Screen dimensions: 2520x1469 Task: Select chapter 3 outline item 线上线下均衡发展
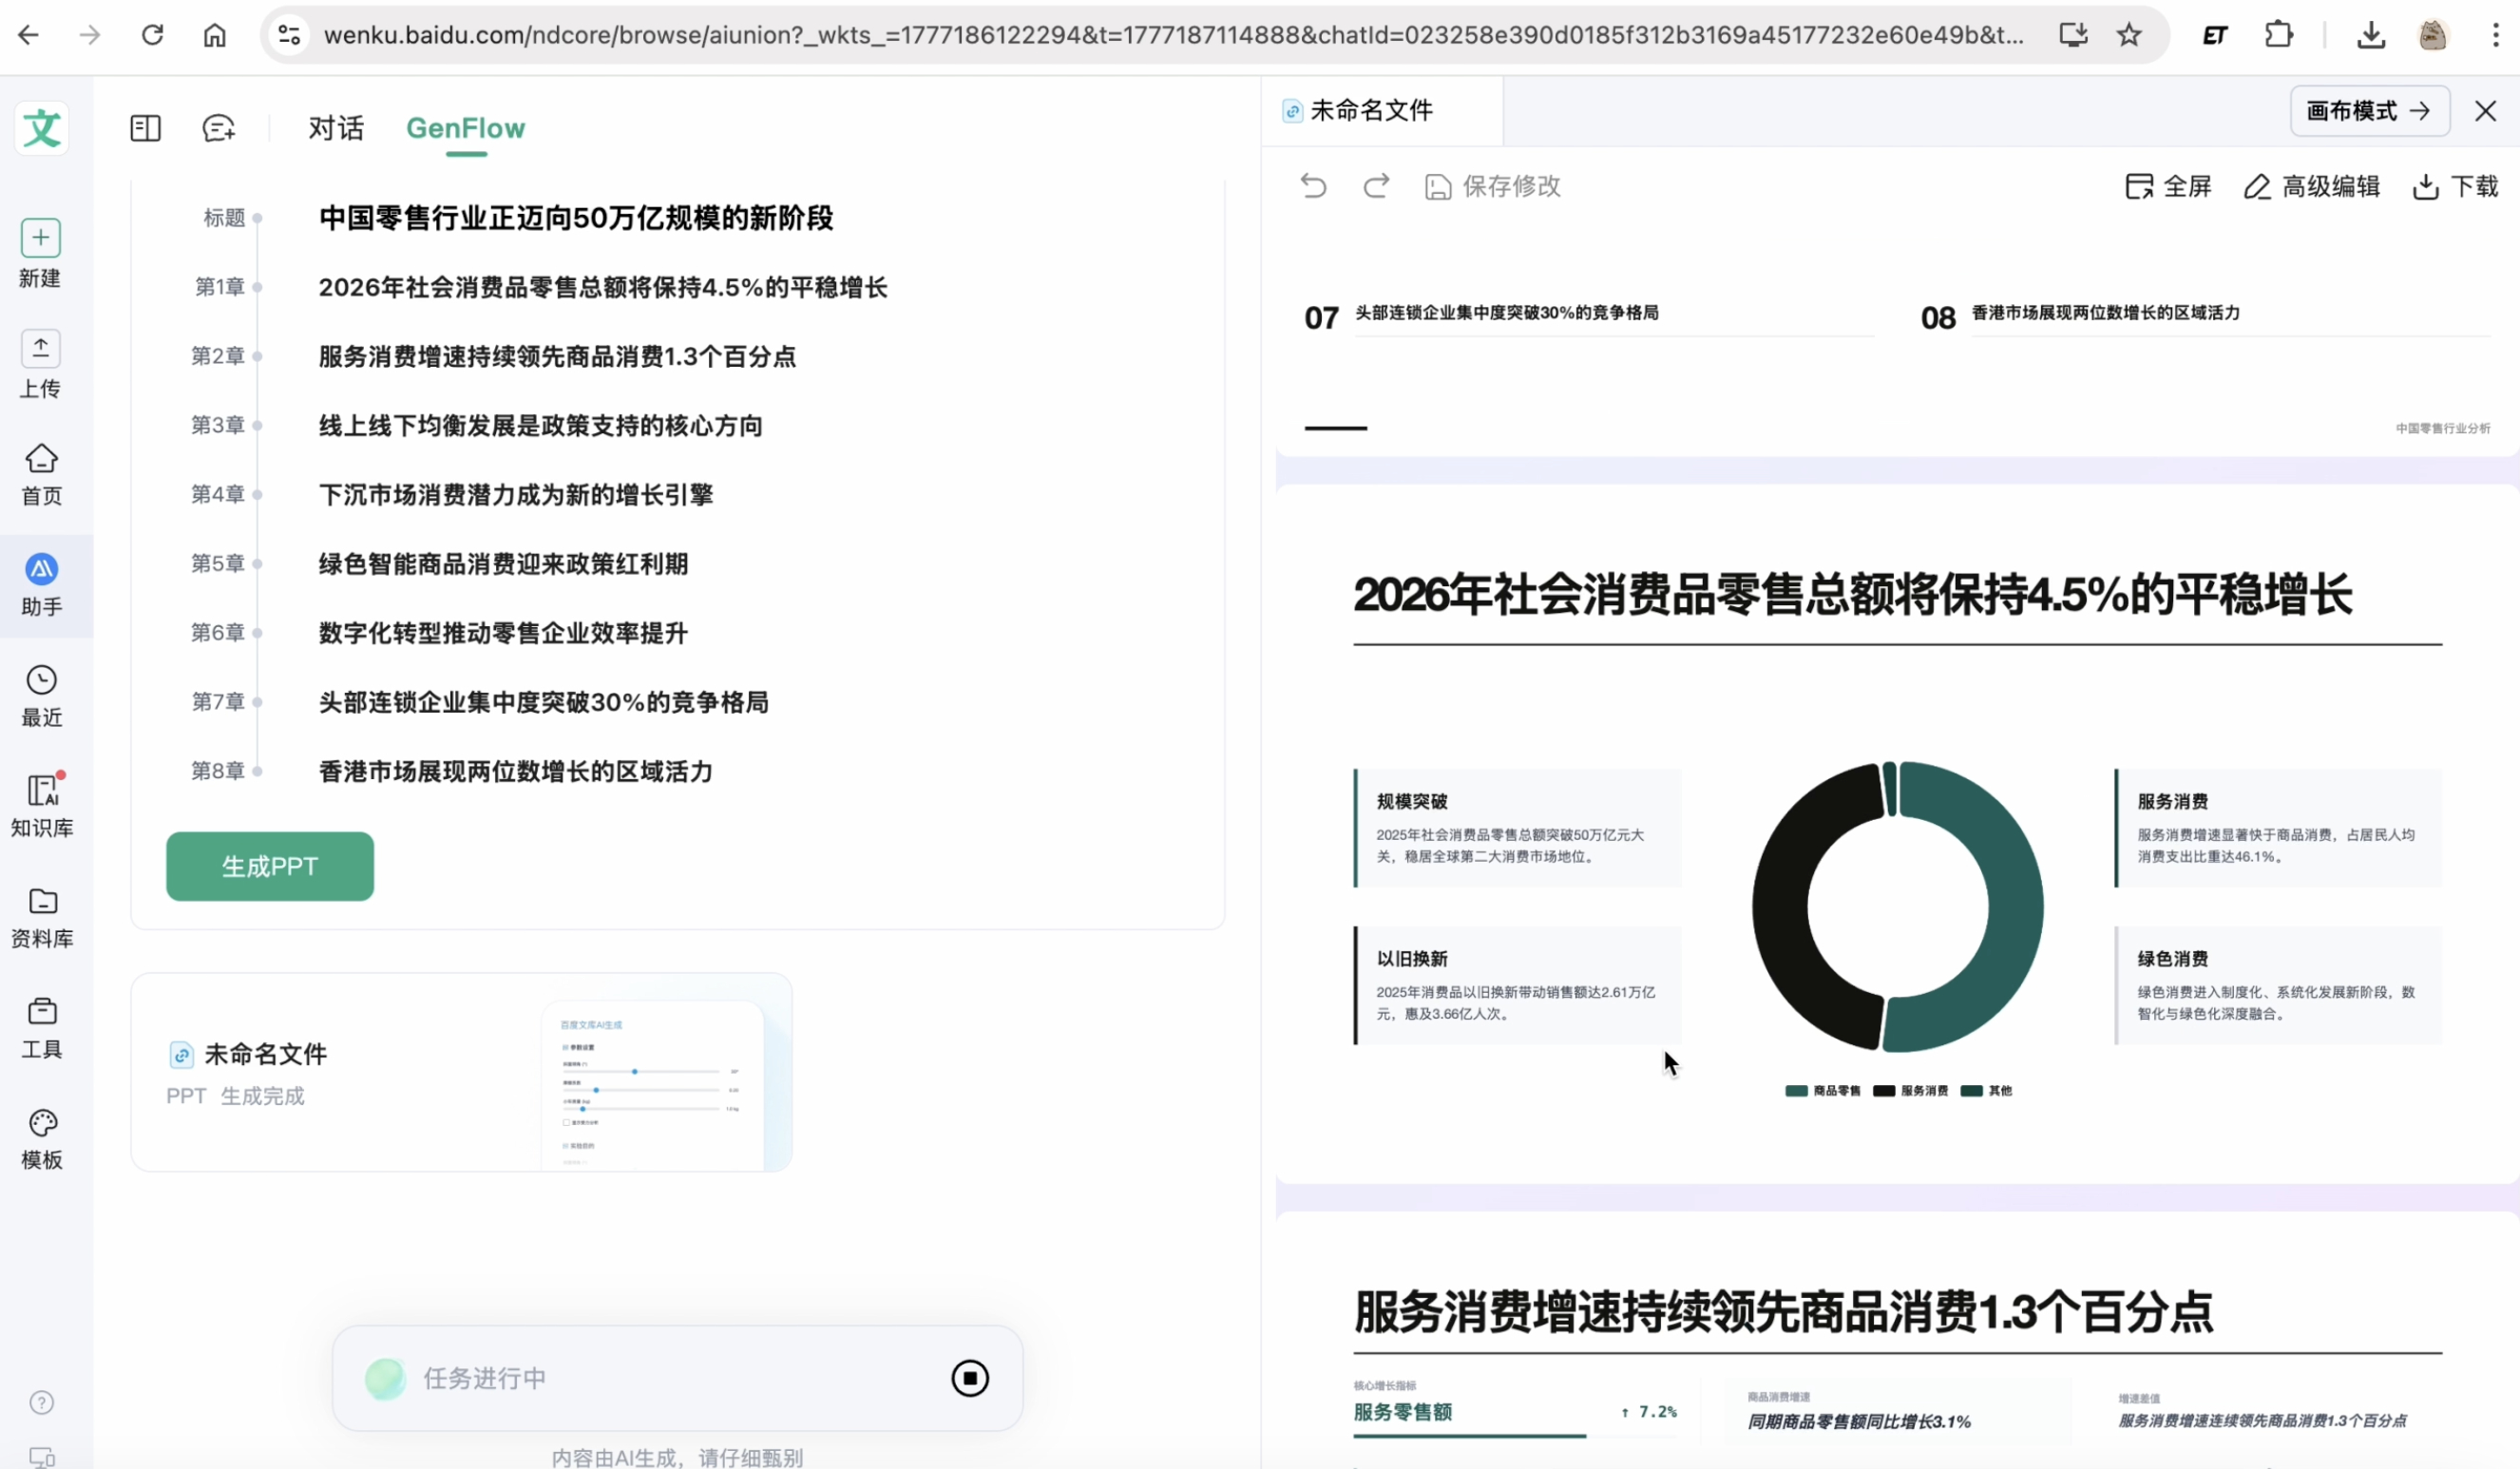tap(540, 426)
